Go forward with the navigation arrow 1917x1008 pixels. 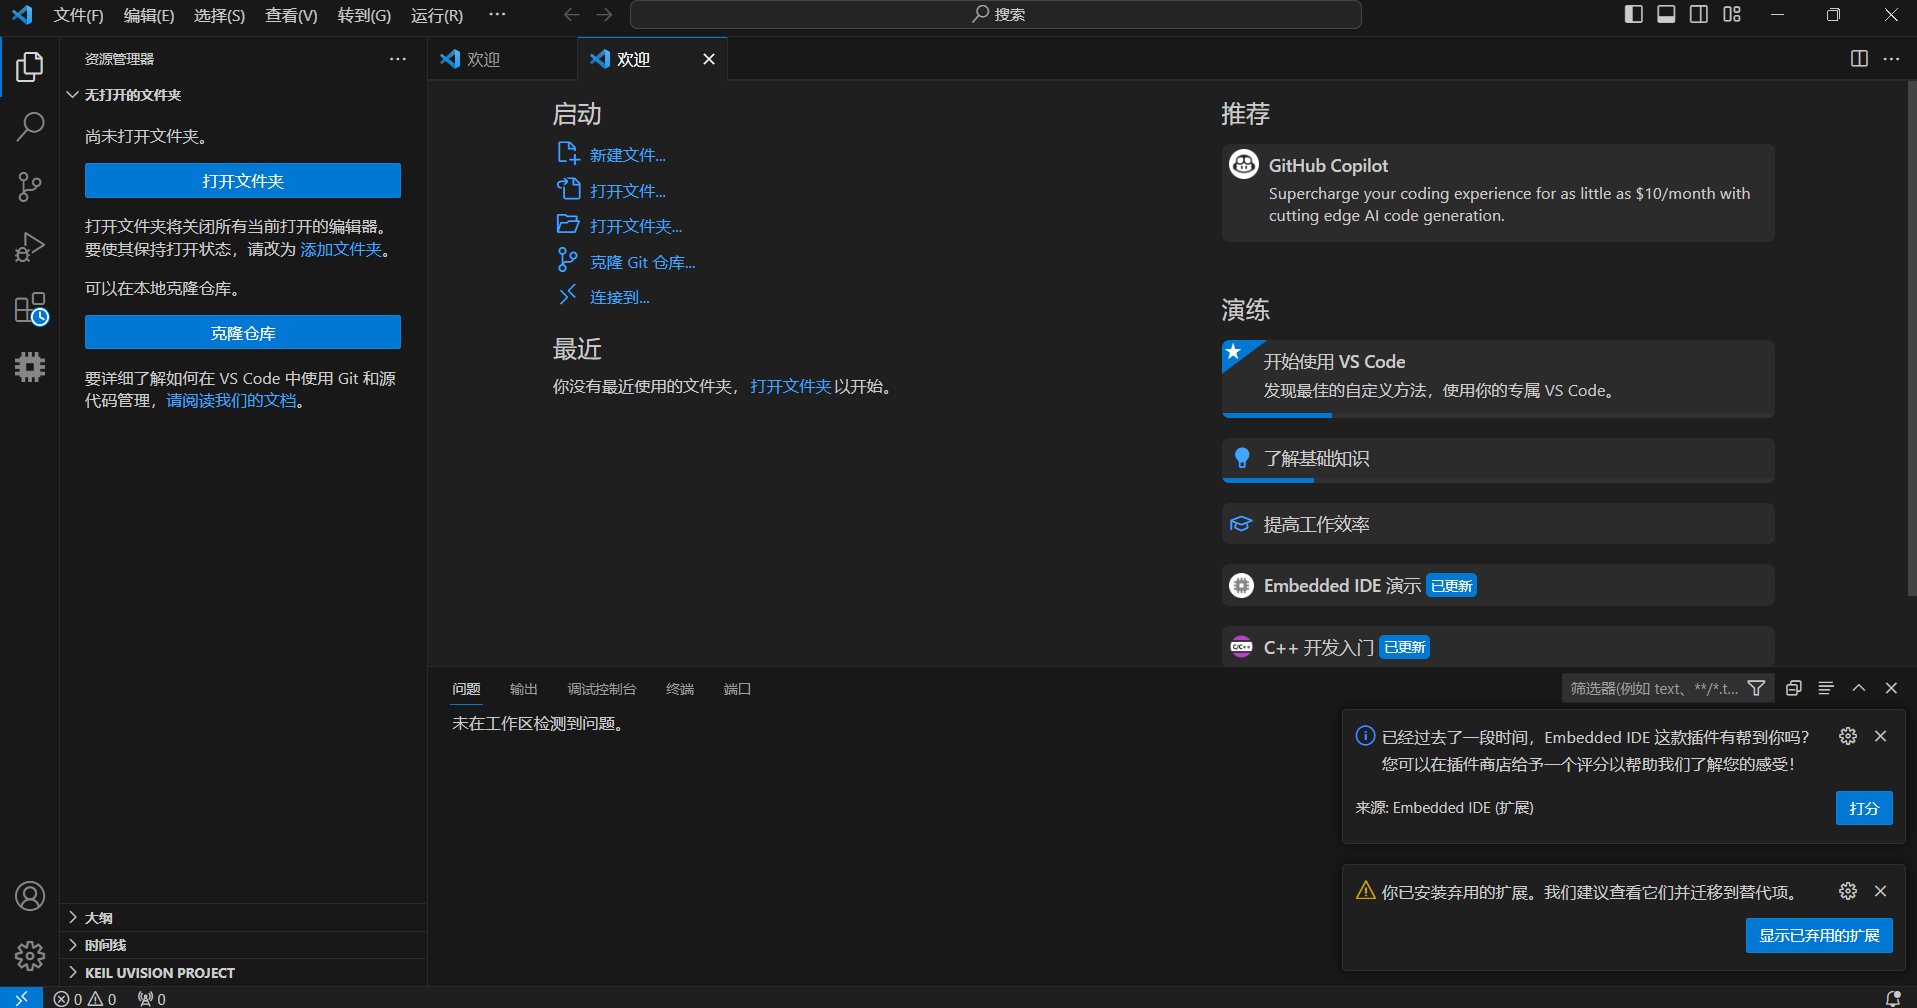pos(604,14)
